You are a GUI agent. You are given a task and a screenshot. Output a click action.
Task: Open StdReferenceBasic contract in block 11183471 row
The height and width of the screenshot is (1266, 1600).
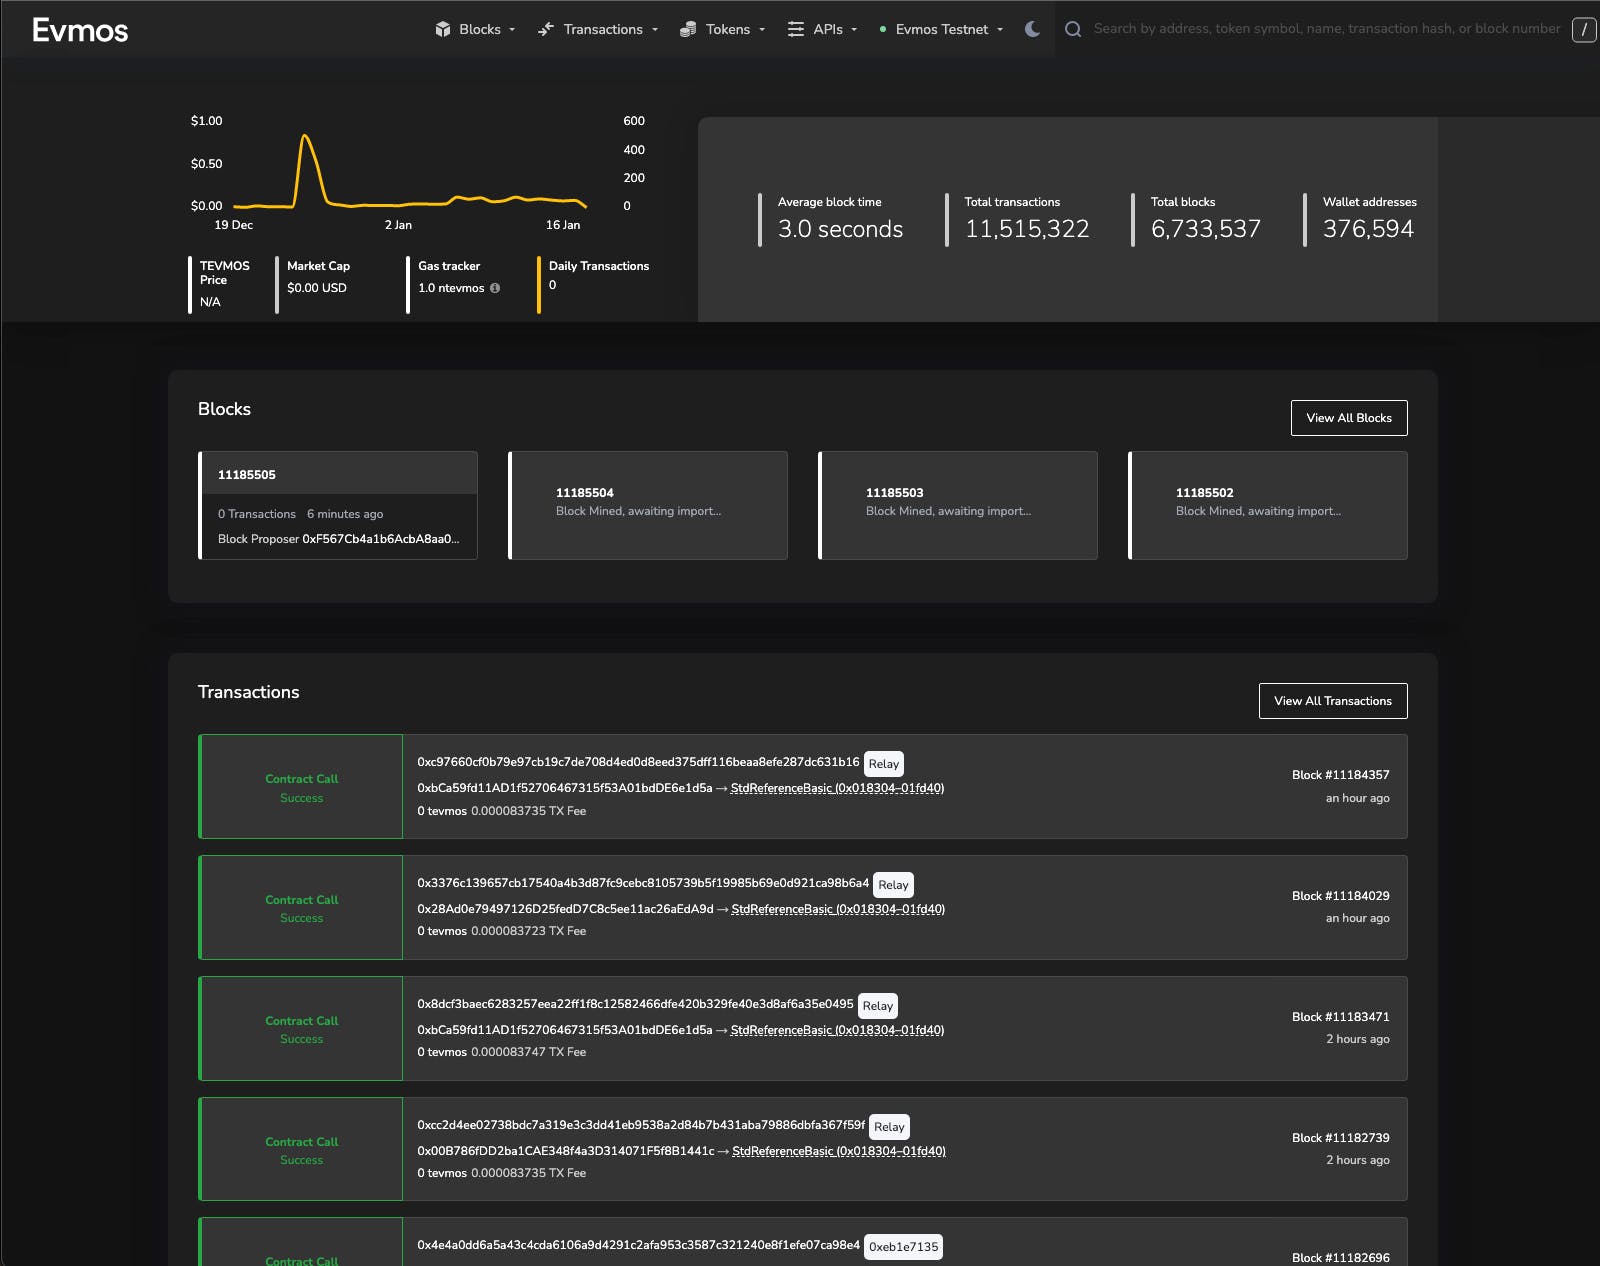837,1030
